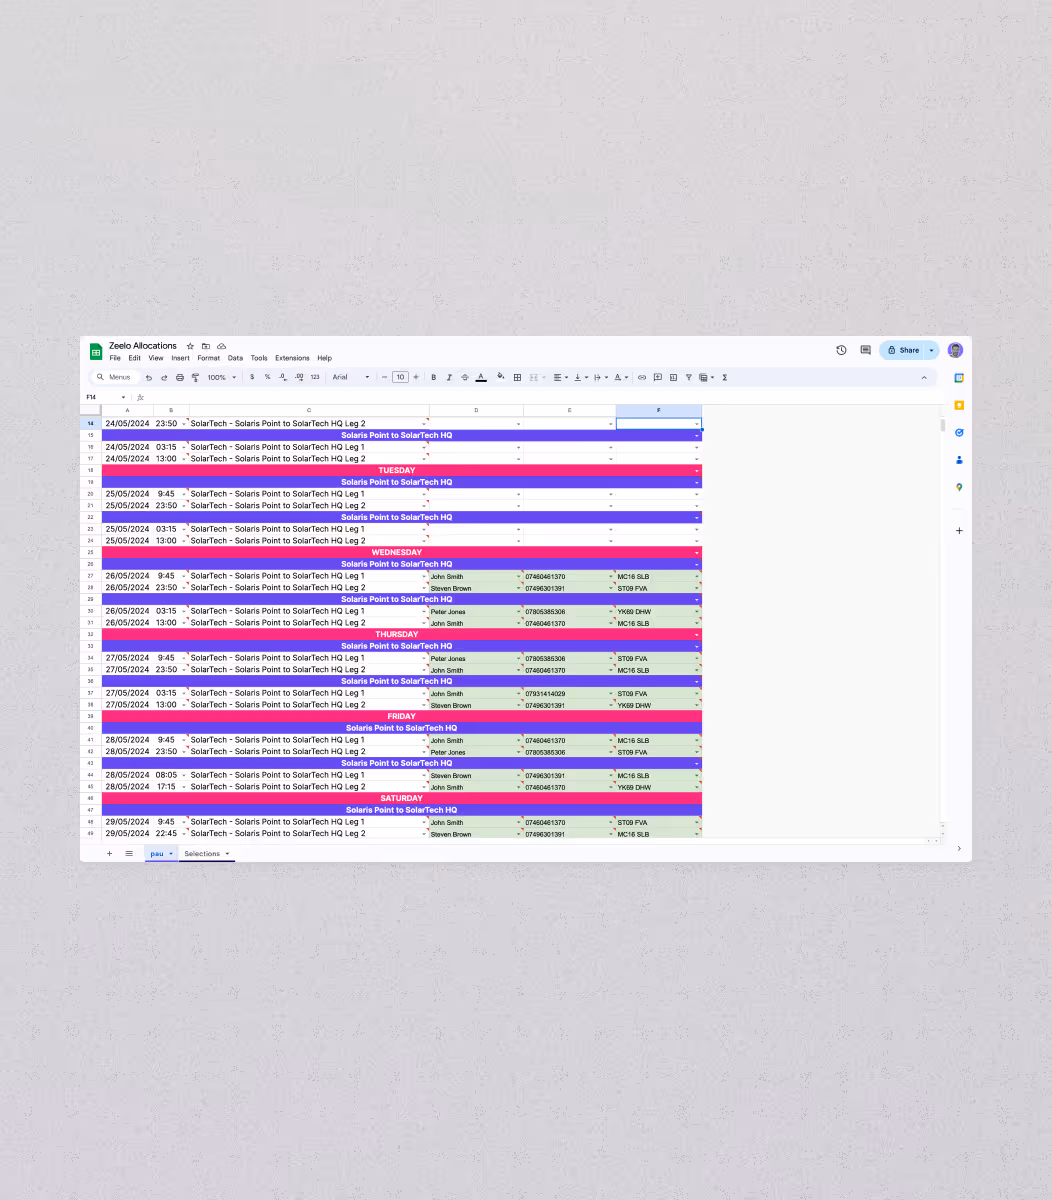Image resolution: width=1052 pixels, height=1200 pixels.
Task: Open filter views dropdown
Action: pyautogui.click(x=707, y=377)
